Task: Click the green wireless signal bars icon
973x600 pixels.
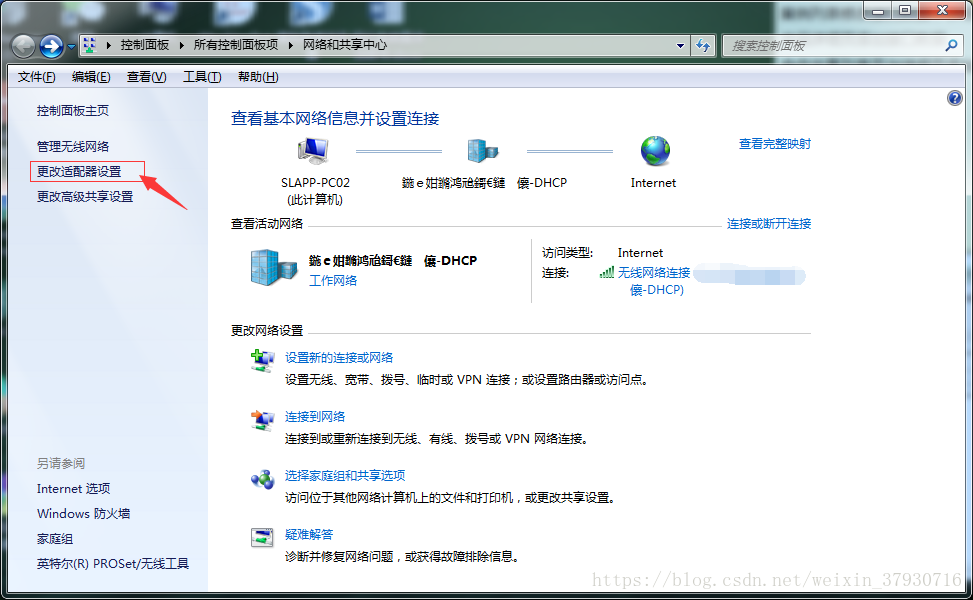Action: click(607, 272)
